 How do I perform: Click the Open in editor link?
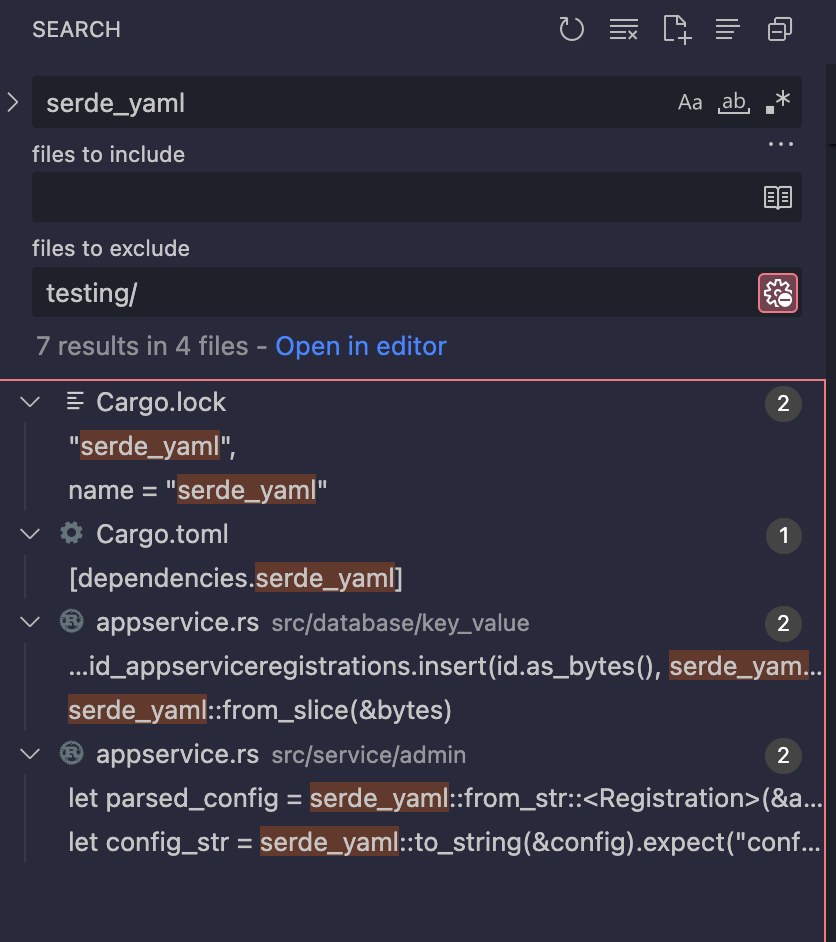(x=361, y=346)
